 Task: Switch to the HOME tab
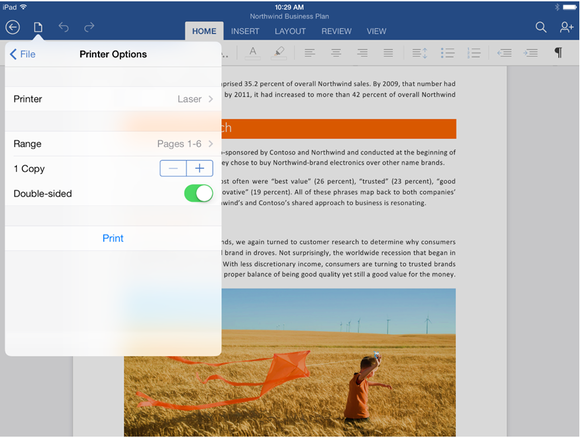204,31
